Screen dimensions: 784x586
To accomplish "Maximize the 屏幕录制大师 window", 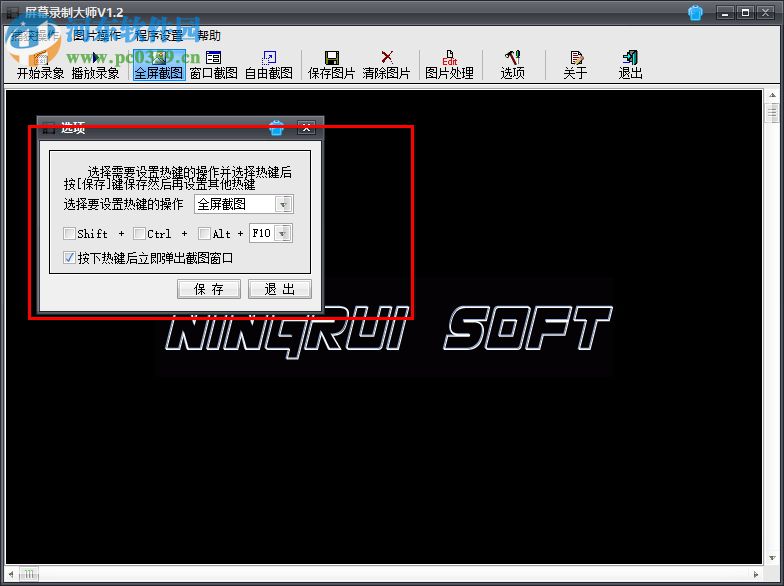I will tap(745, 12).
